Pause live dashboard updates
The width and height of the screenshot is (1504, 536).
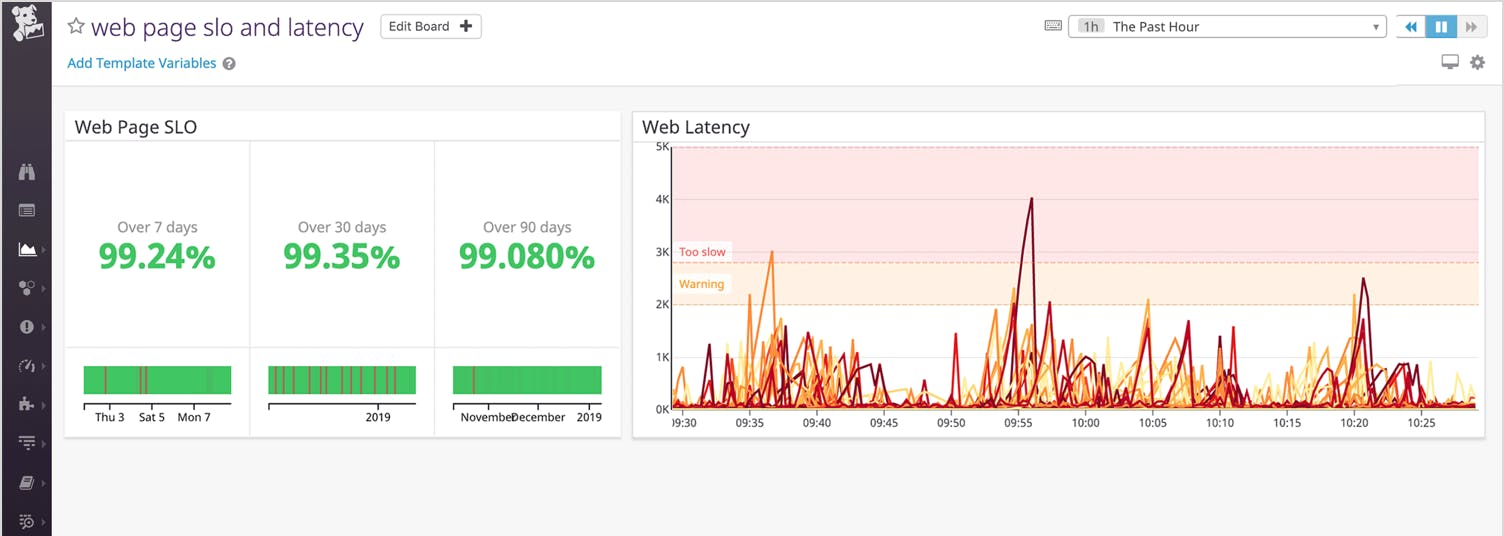point(1441,27)
